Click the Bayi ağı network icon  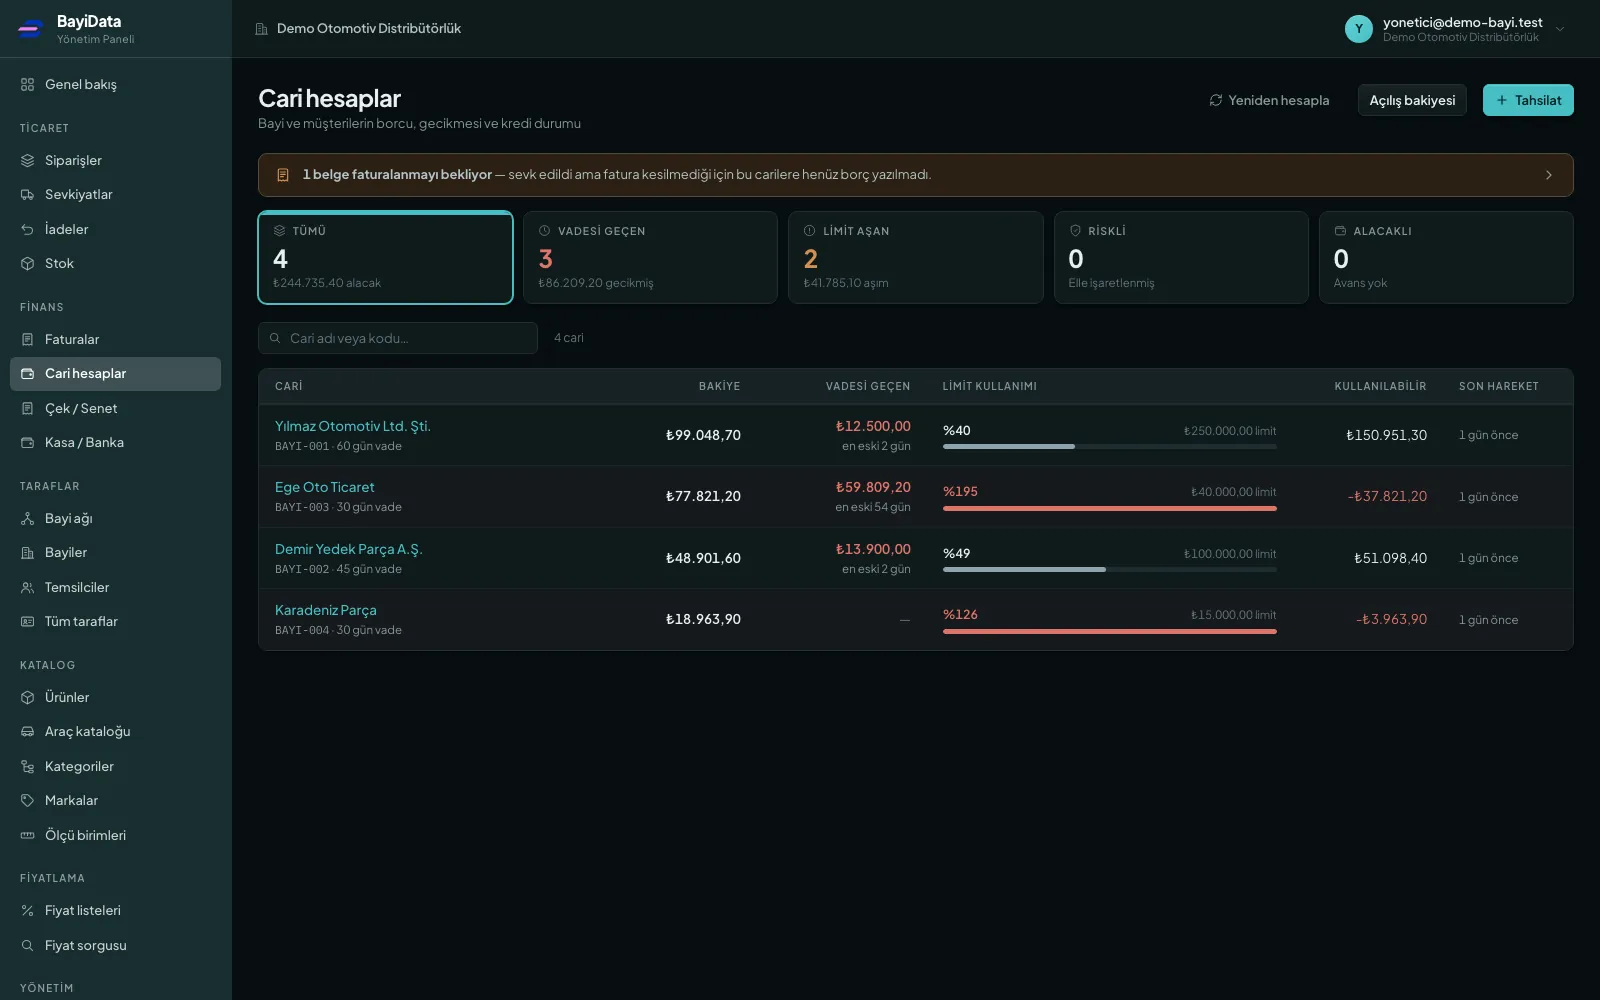[27, 519]
